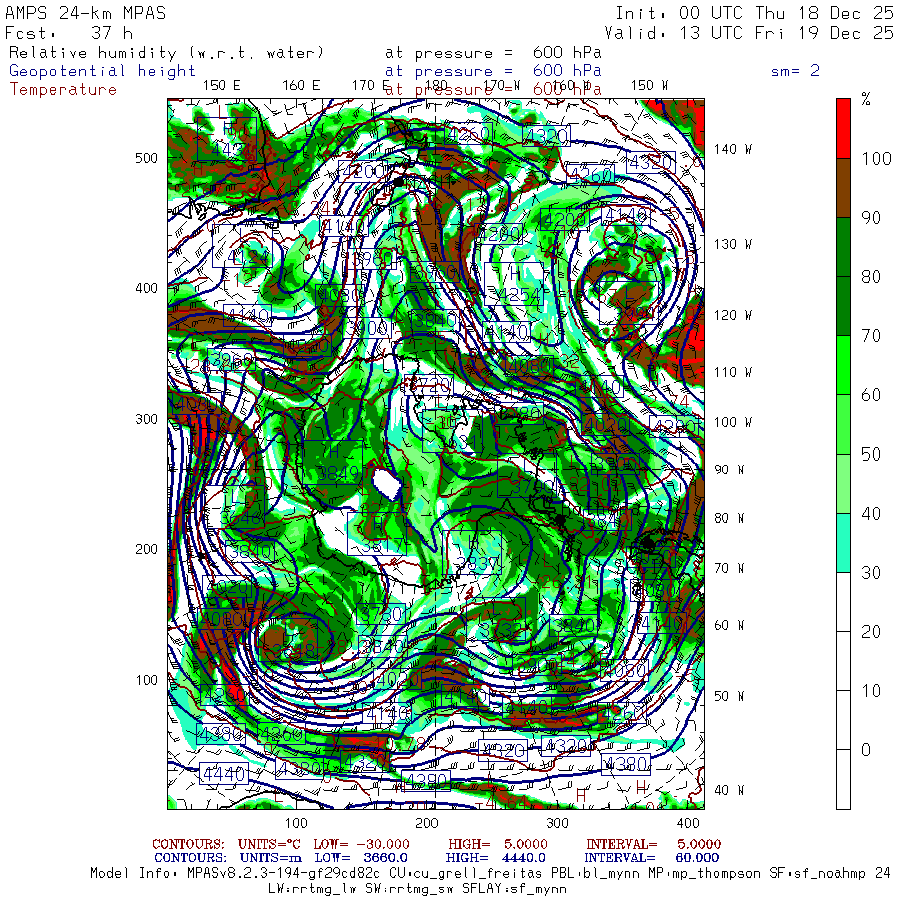Screen dimensions: 900x900
Task: Click the 'MPASv8.2.3-194-gf29cd82c' model version text
Action: click(284, 874)
